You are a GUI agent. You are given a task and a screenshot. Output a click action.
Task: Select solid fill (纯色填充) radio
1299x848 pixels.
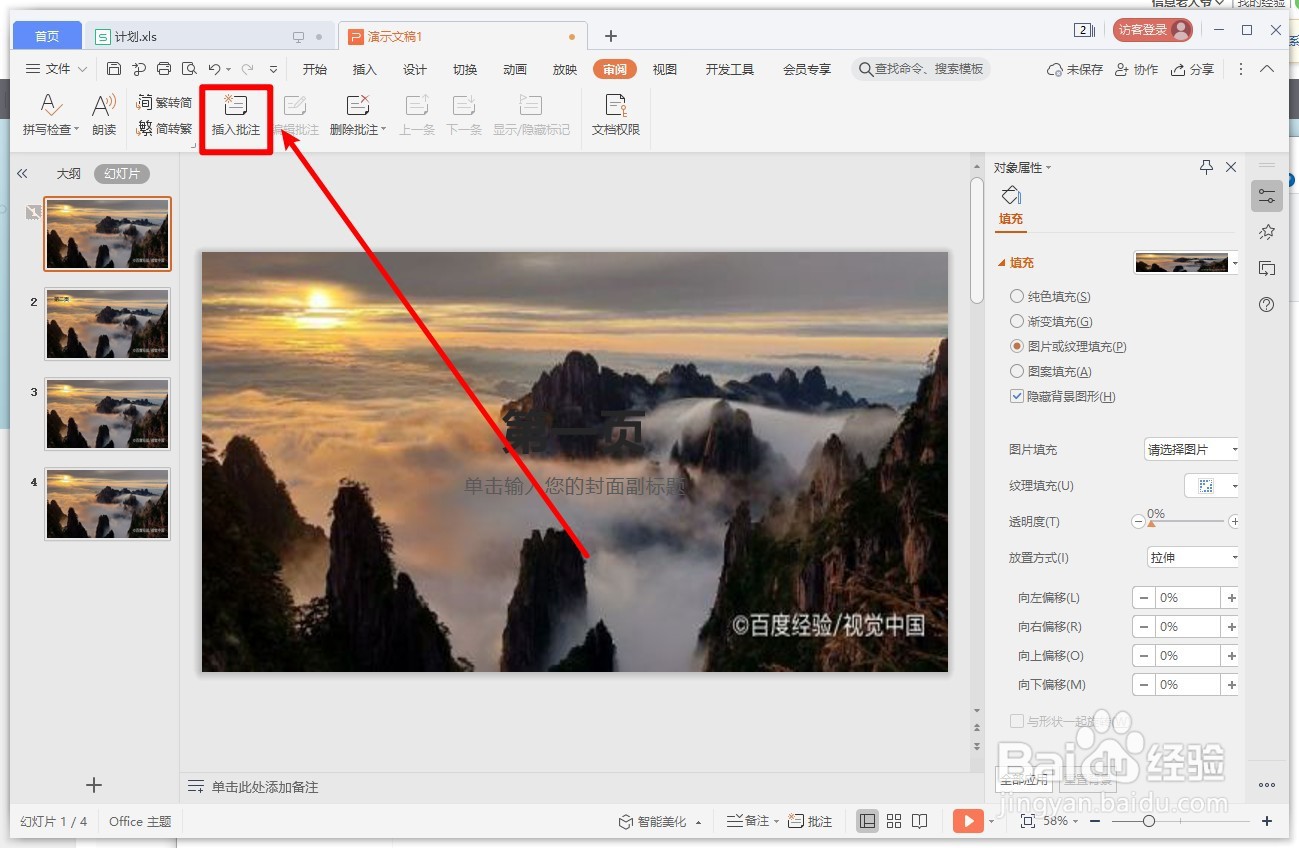point(1017,296)
